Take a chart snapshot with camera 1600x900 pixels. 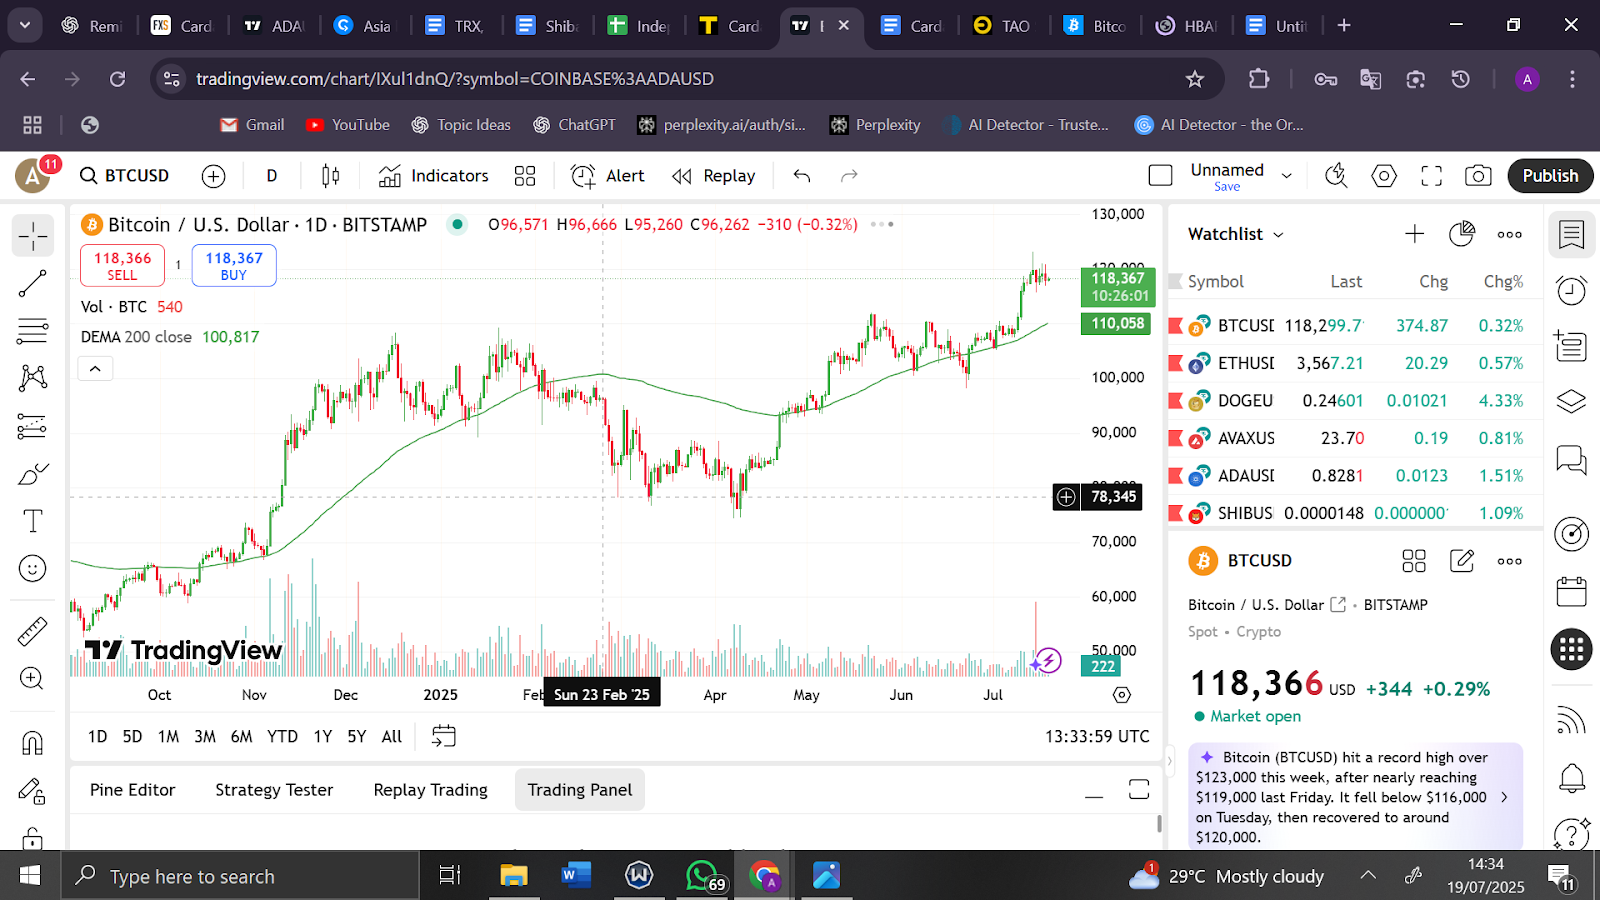[1478, 176]
